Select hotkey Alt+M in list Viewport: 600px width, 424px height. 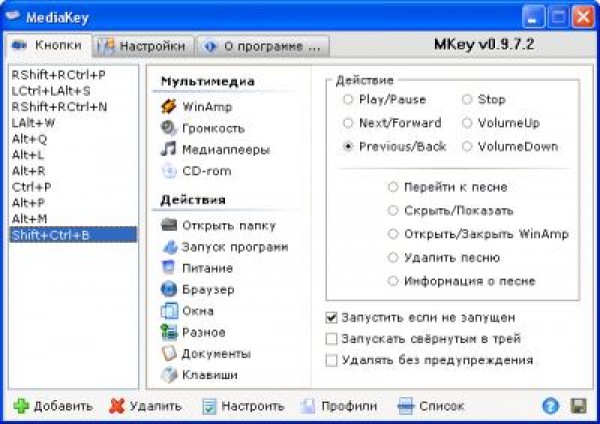click(73, 219)
